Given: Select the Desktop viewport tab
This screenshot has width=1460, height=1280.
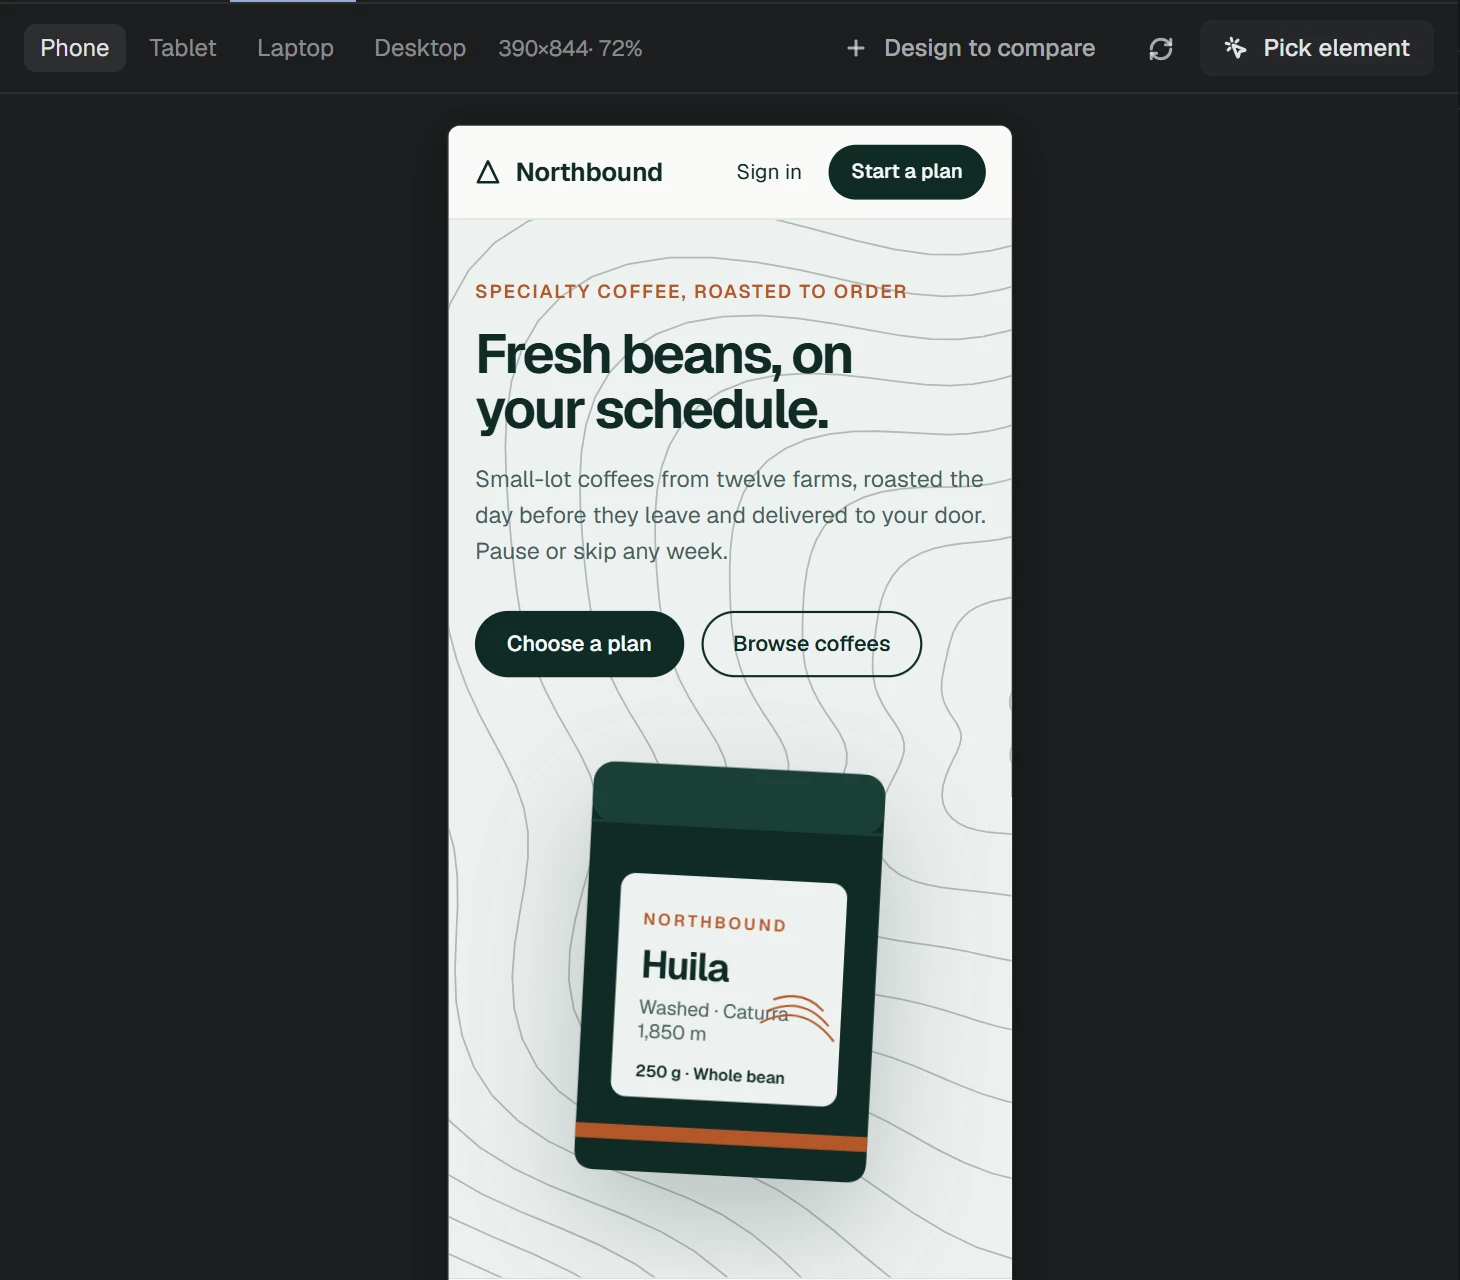Looking at the screenshot, I should 420,48.
